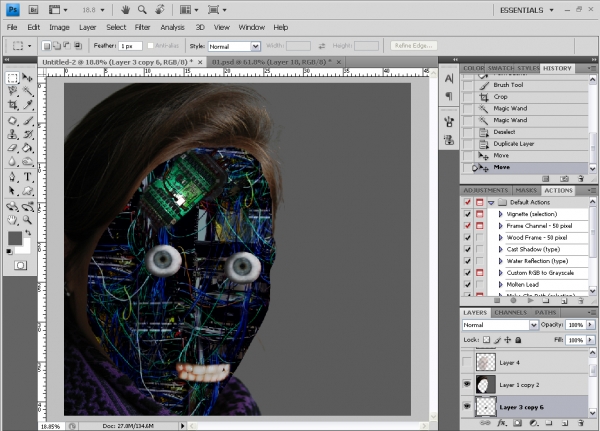The image size is (600, 431).
Task: Add a layer mask
Action: (517, 423)
